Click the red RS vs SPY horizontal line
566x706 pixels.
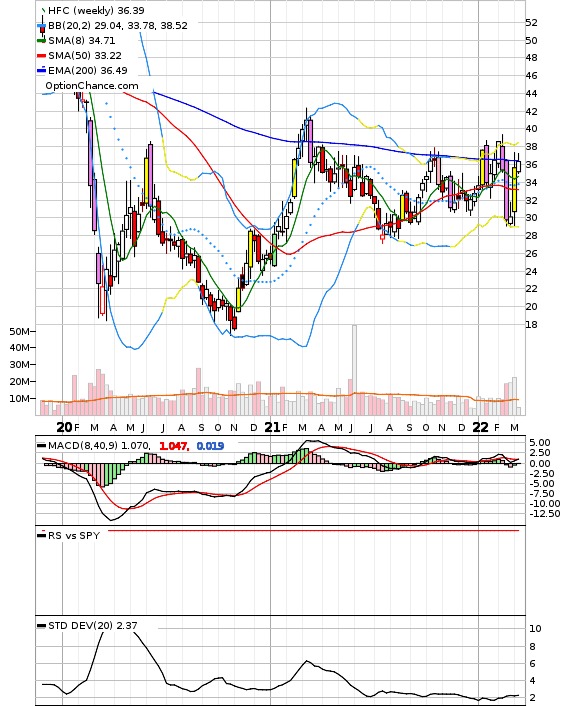point(314,531)
